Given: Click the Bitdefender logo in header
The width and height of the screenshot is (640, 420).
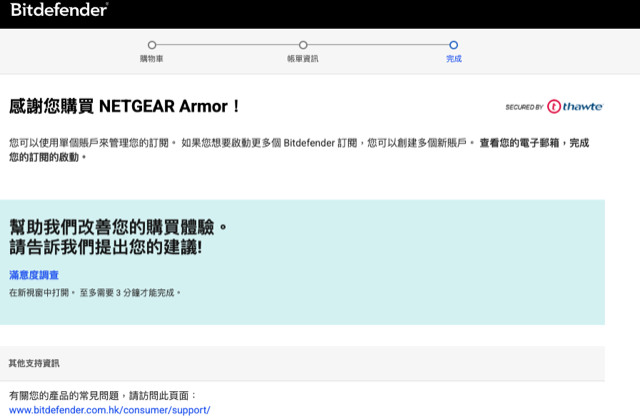Looking at the screenshot, I should [59, 10].
